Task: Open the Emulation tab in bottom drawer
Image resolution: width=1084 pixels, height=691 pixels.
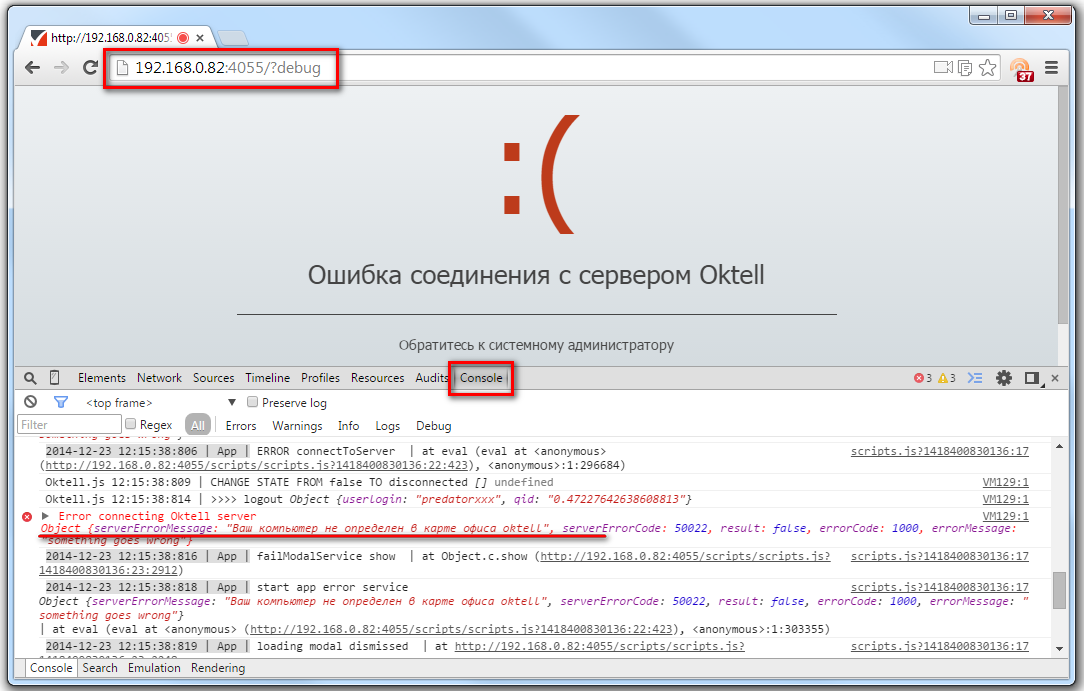Action: (x=154, y=668)
